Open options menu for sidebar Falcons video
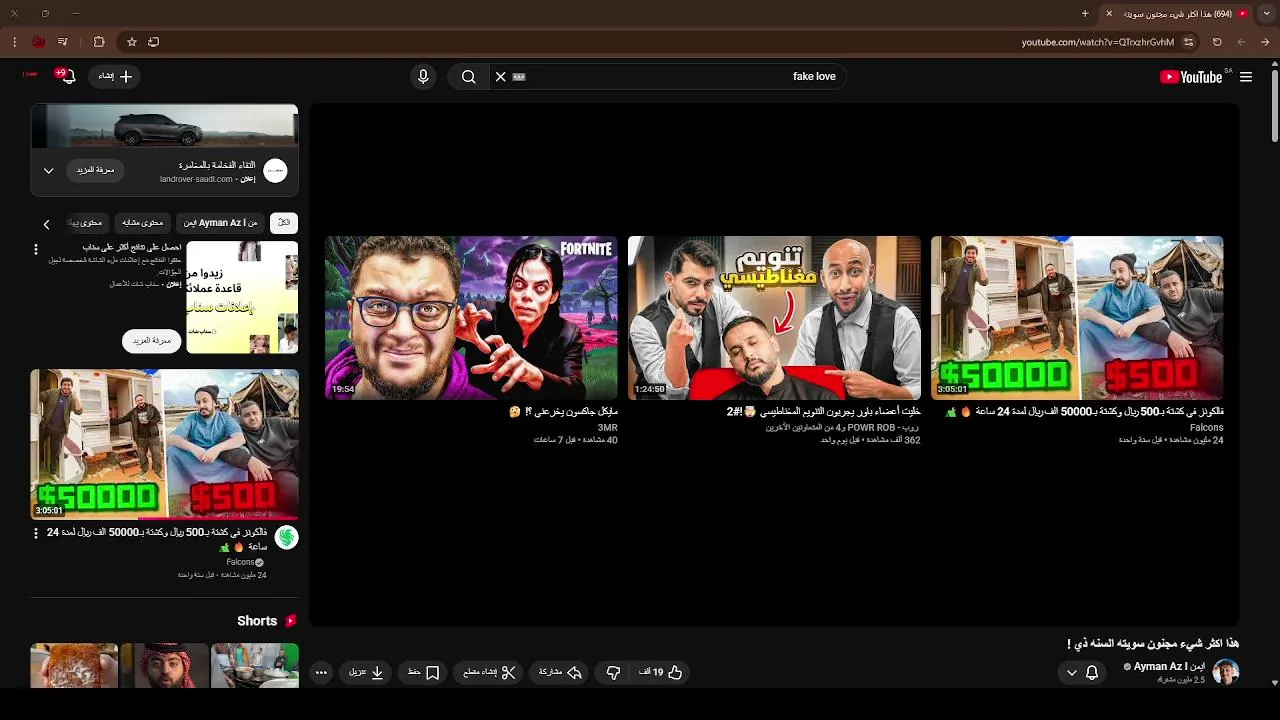 point(36,534)
